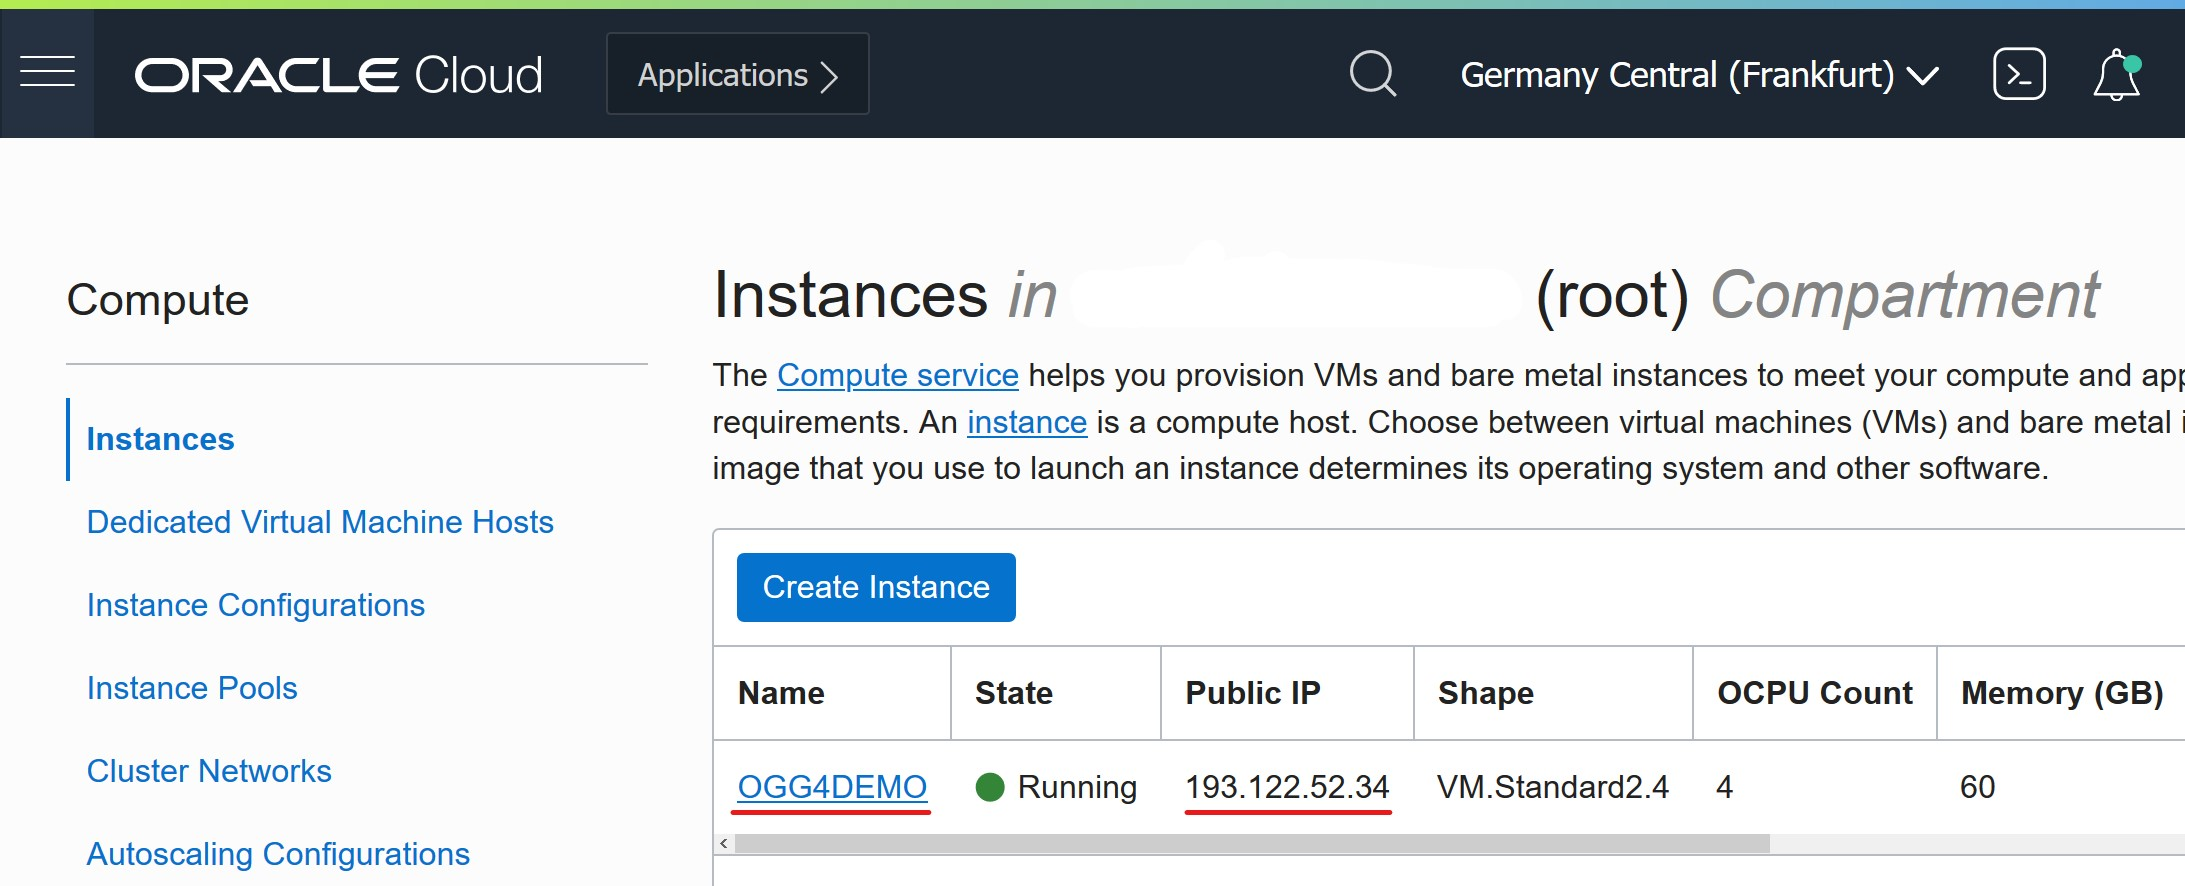Open Dedicated Virtual Machine Hosts
This screenshot has width=2185, height=886.
coord(320,522)
